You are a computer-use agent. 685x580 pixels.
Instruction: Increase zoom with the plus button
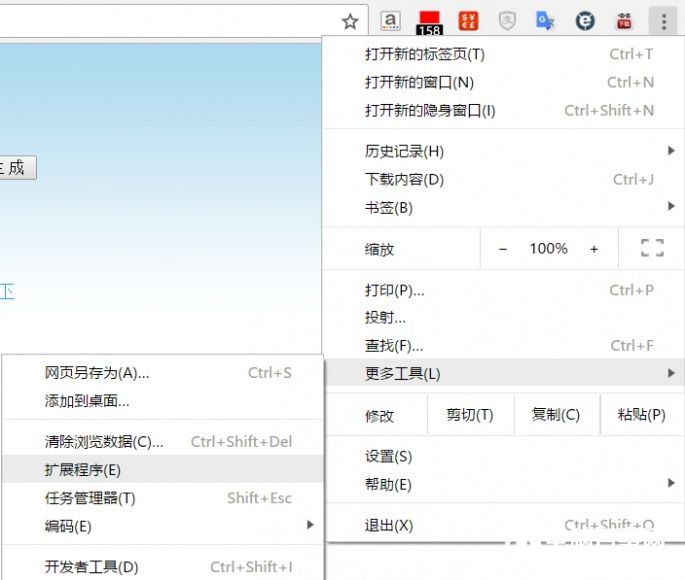(x=594, y=249)
